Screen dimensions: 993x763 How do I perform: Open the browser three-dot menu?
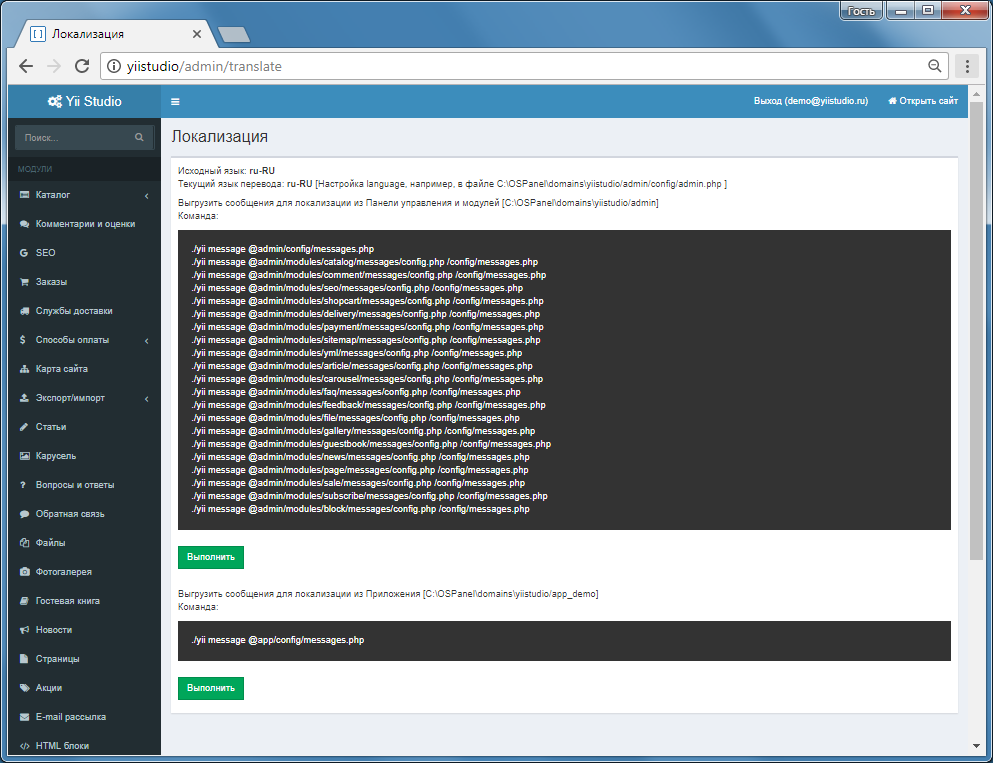coord(967,66)
